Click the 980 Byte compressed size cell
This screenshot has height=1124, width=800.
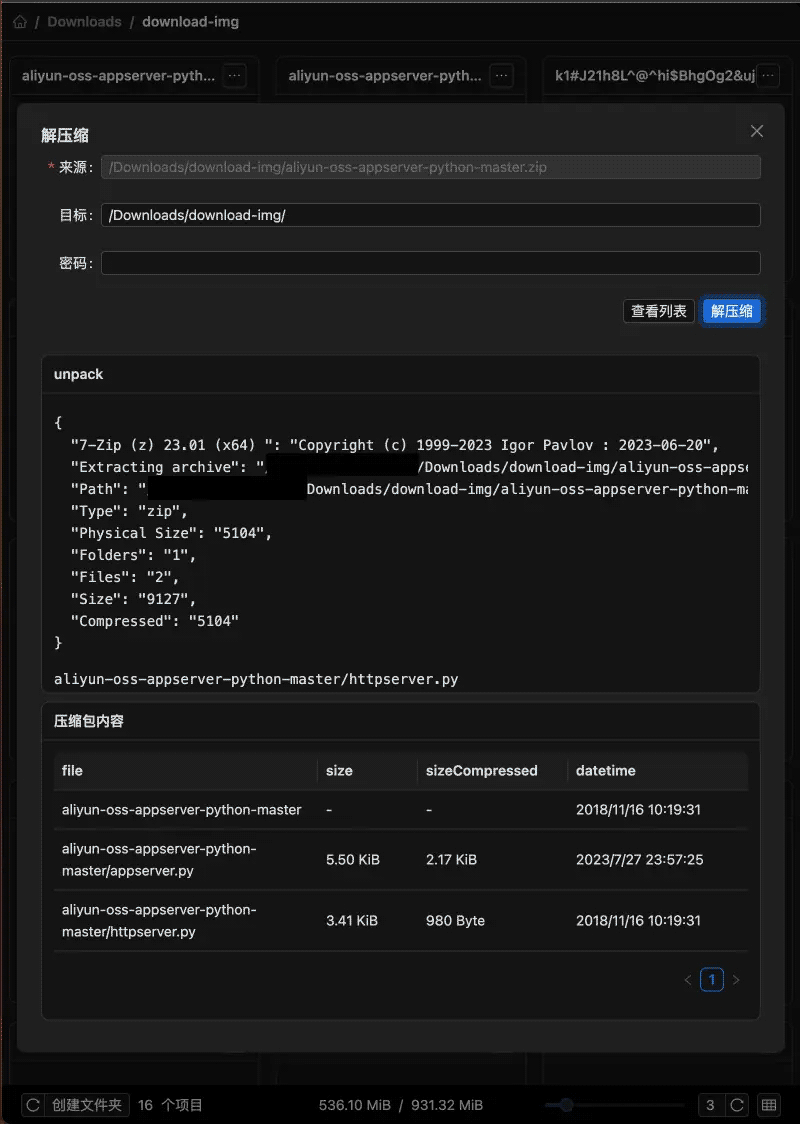pyautogui.click(x=492, y=920)
